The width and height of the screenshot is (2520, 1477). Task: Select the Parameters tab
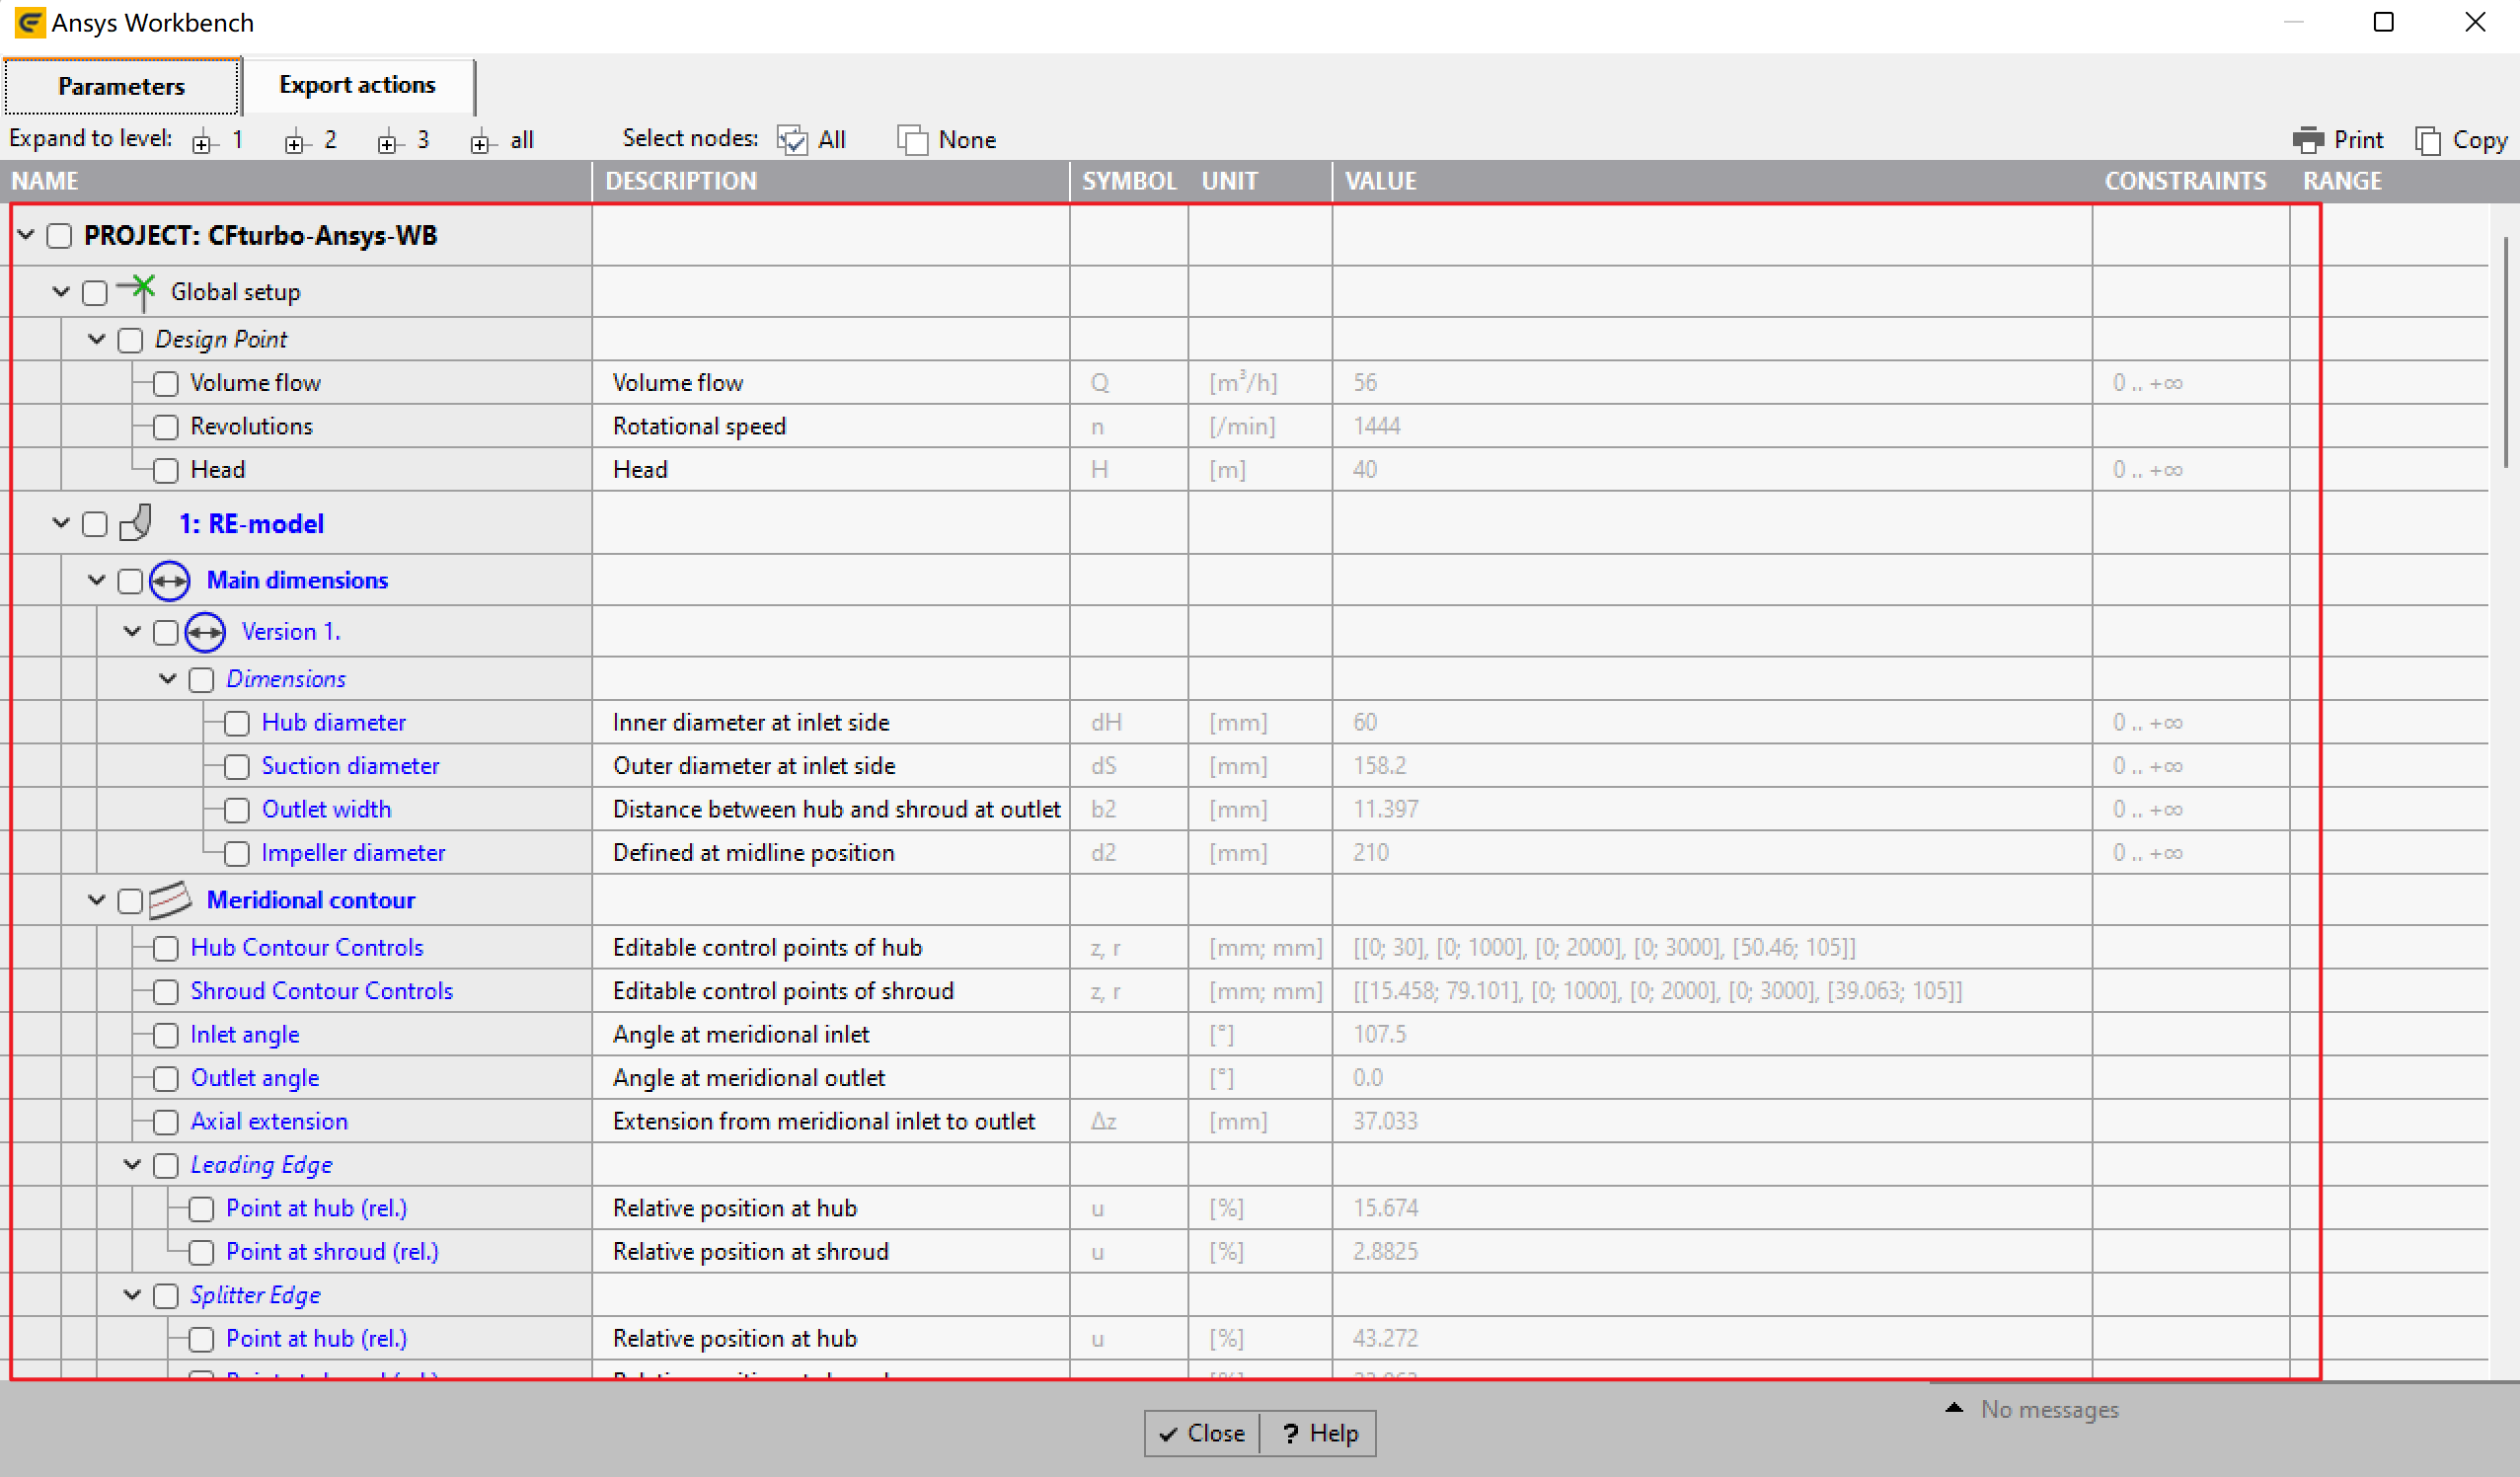121,86
